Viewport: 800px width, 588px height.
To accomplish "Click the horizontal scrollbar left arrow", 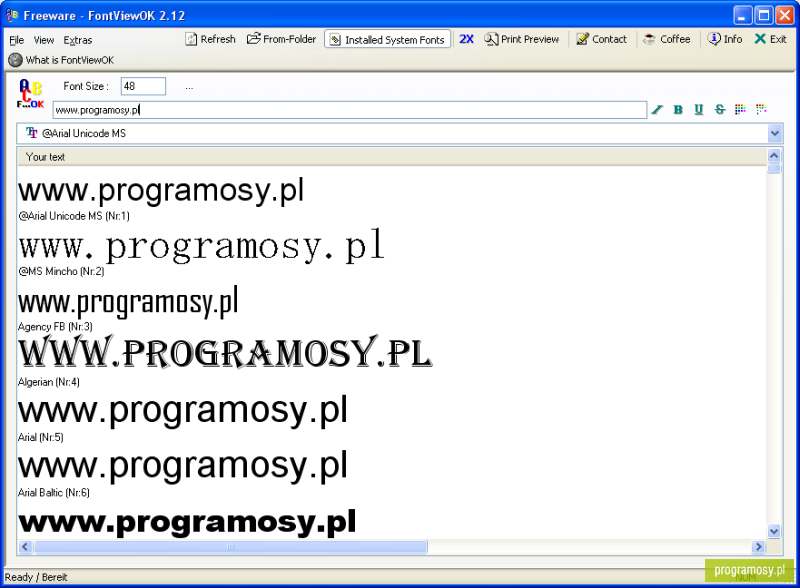I will (x=25, y=547).
